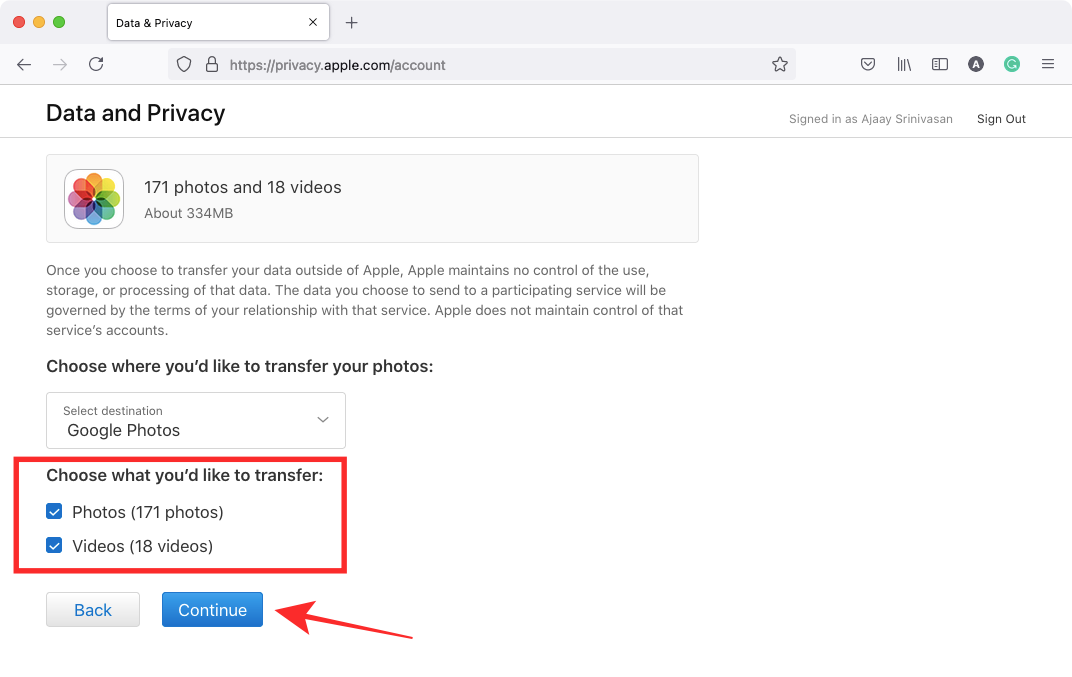Open a new tab with plus button
This screenshot has height=677, width=1072.
tap(351, 23)
